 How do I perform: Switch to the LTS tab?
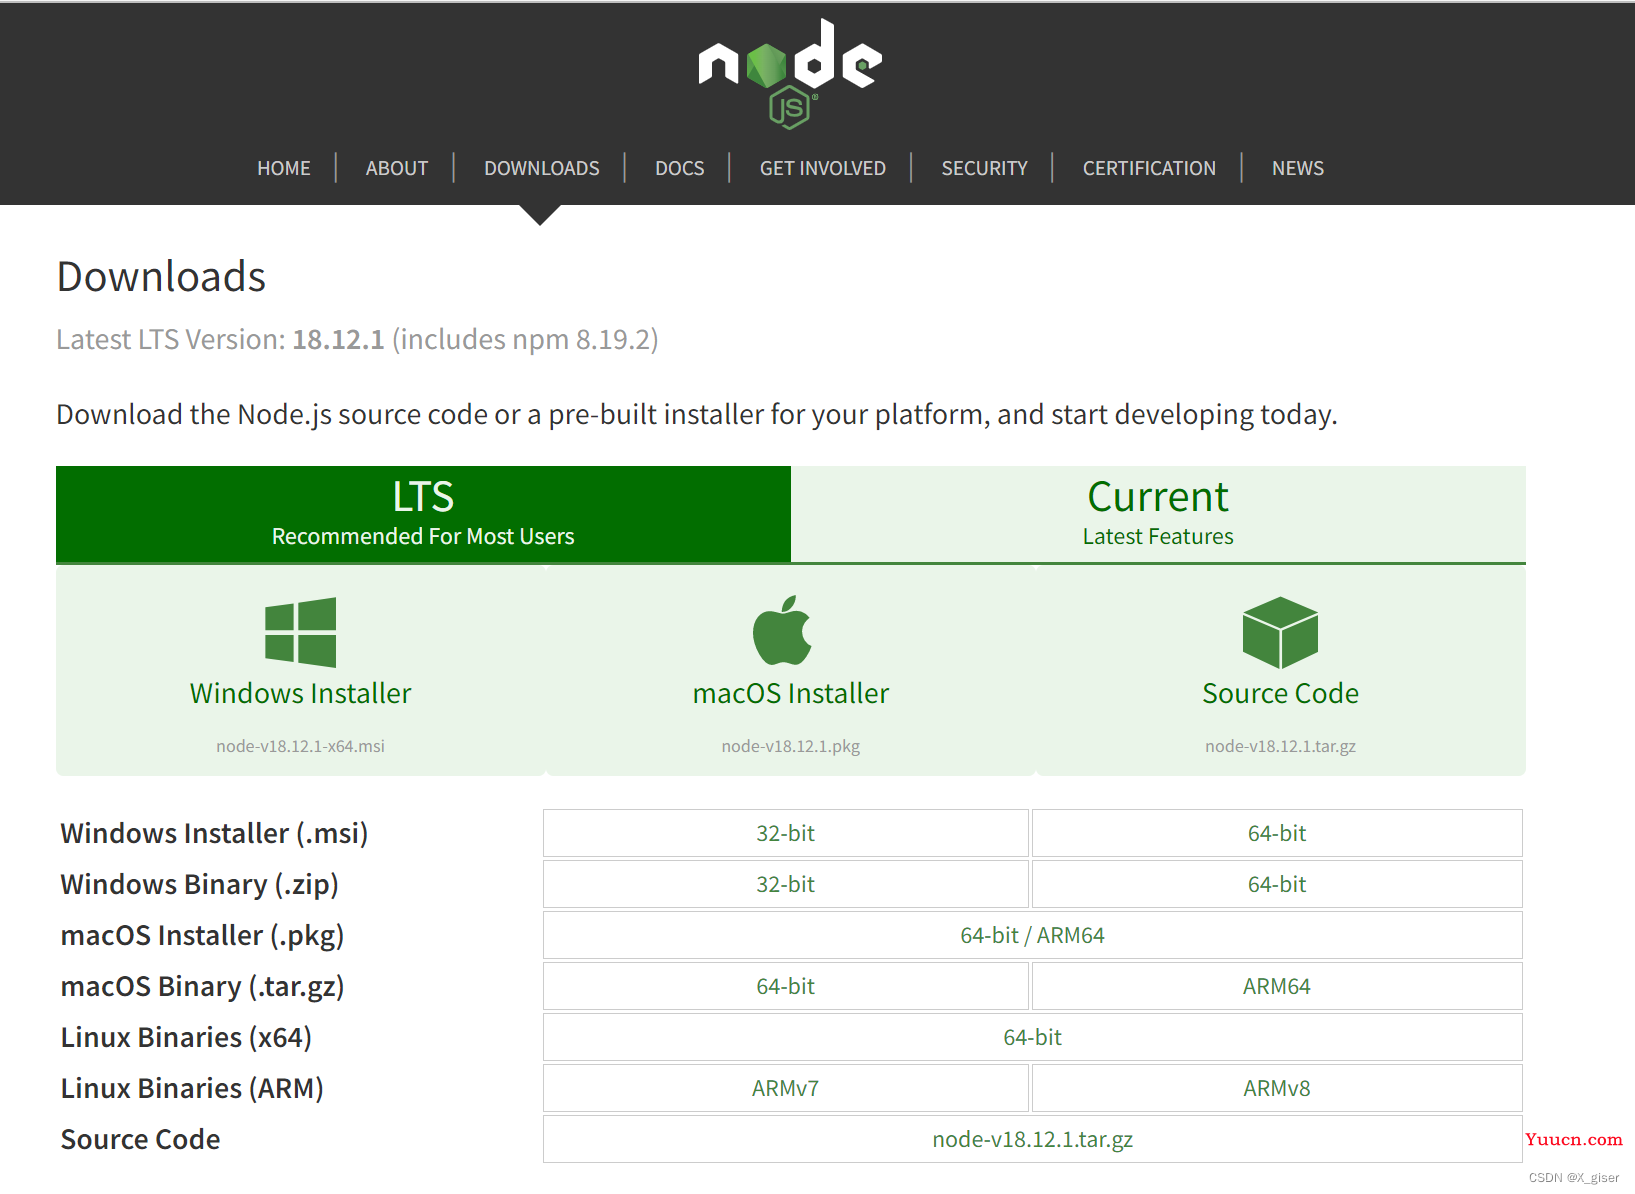pyautogui.click(x=423, y=514)
